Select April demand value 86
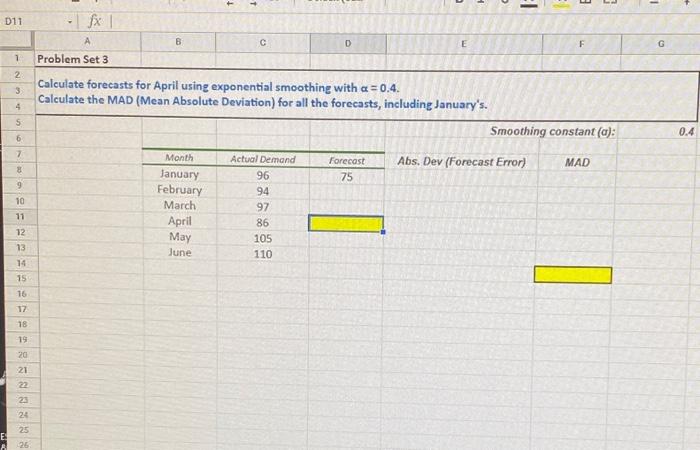This screenshot has height=450, width=700. 262,223
